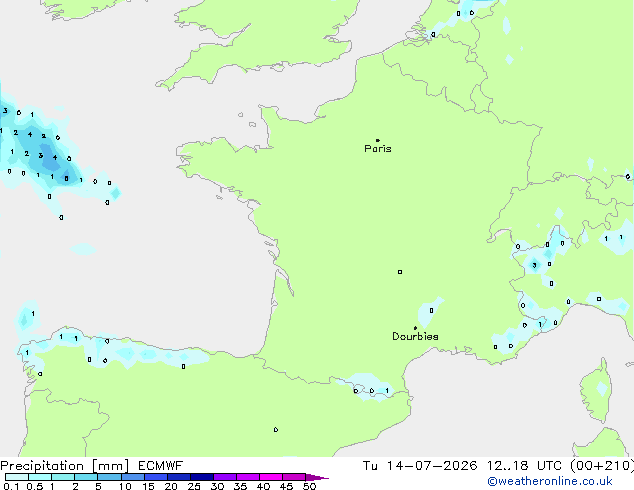Click the Precipitation [mm] title text
Viewport: 634px width, 490px height.
[65, 466]
